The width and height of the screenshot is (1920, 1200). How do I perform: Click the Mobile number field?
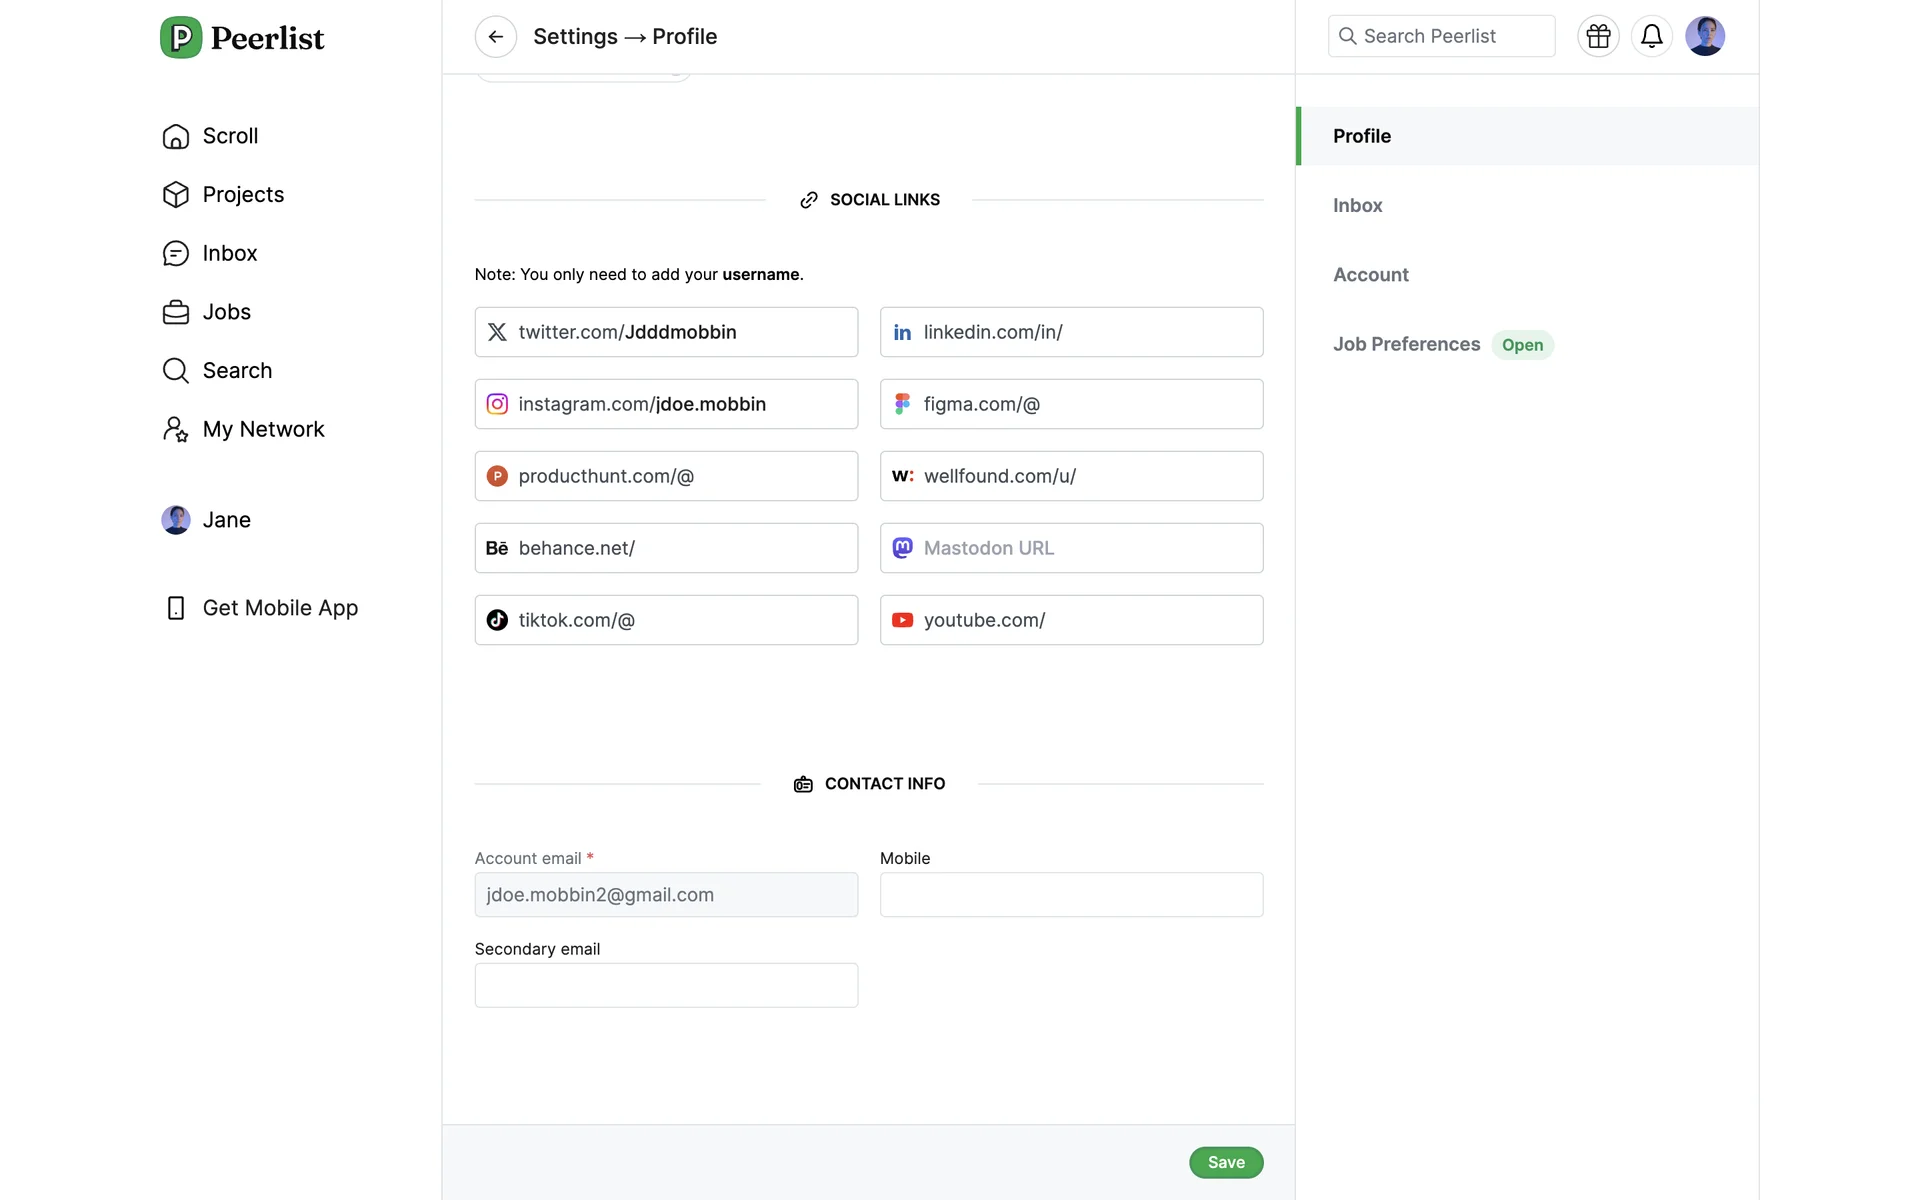1071,895
